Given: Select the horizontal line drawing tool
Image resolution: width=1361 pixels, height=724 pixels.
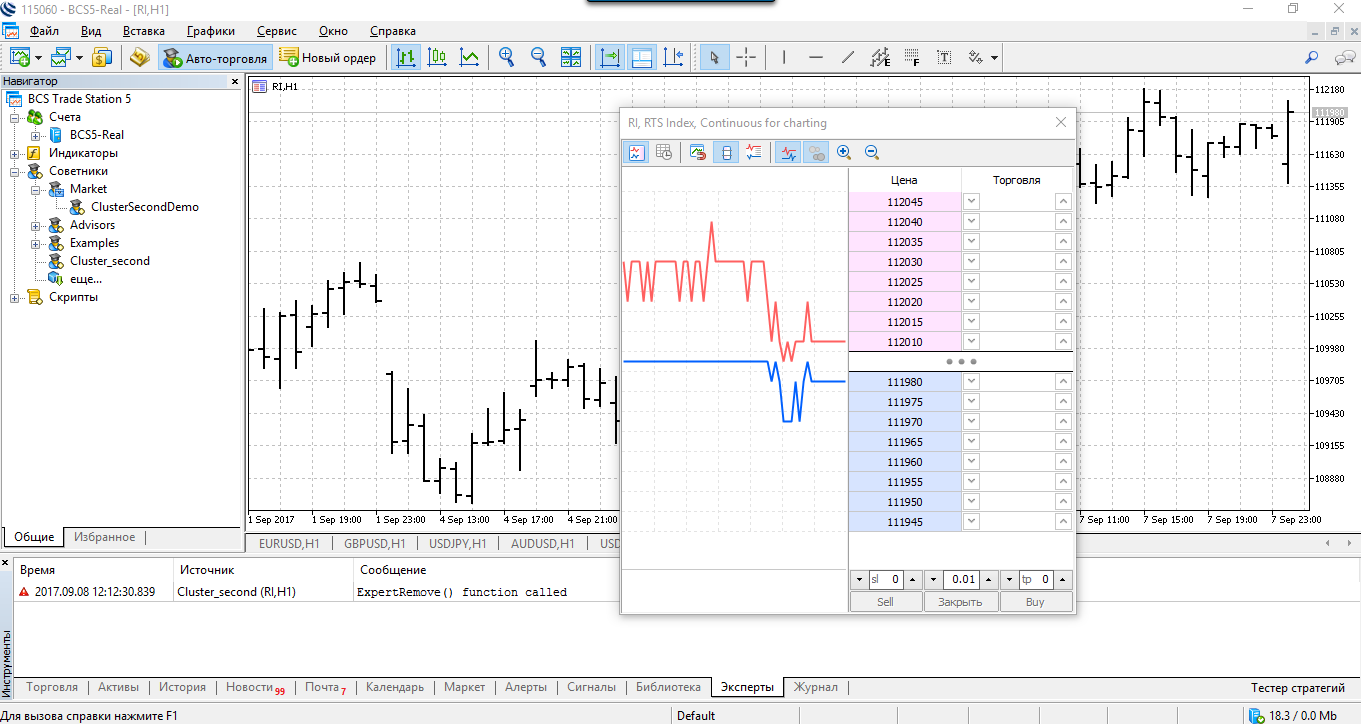Looking at the screenshot, I should [816, 57].
